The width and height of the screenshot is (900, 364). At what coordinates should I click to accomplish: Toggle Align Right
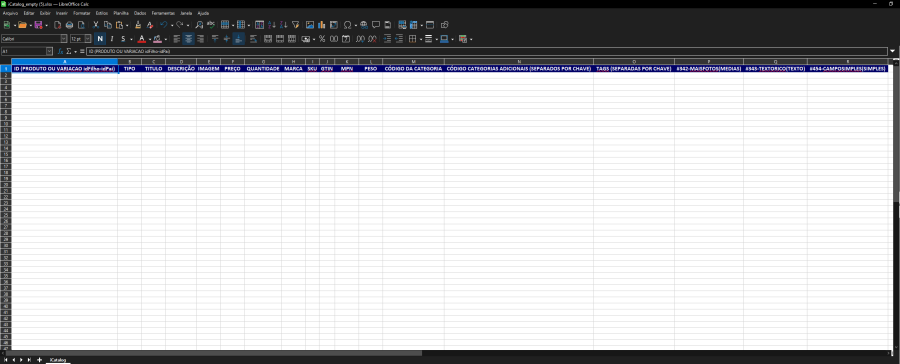click(x=200, y=39)
